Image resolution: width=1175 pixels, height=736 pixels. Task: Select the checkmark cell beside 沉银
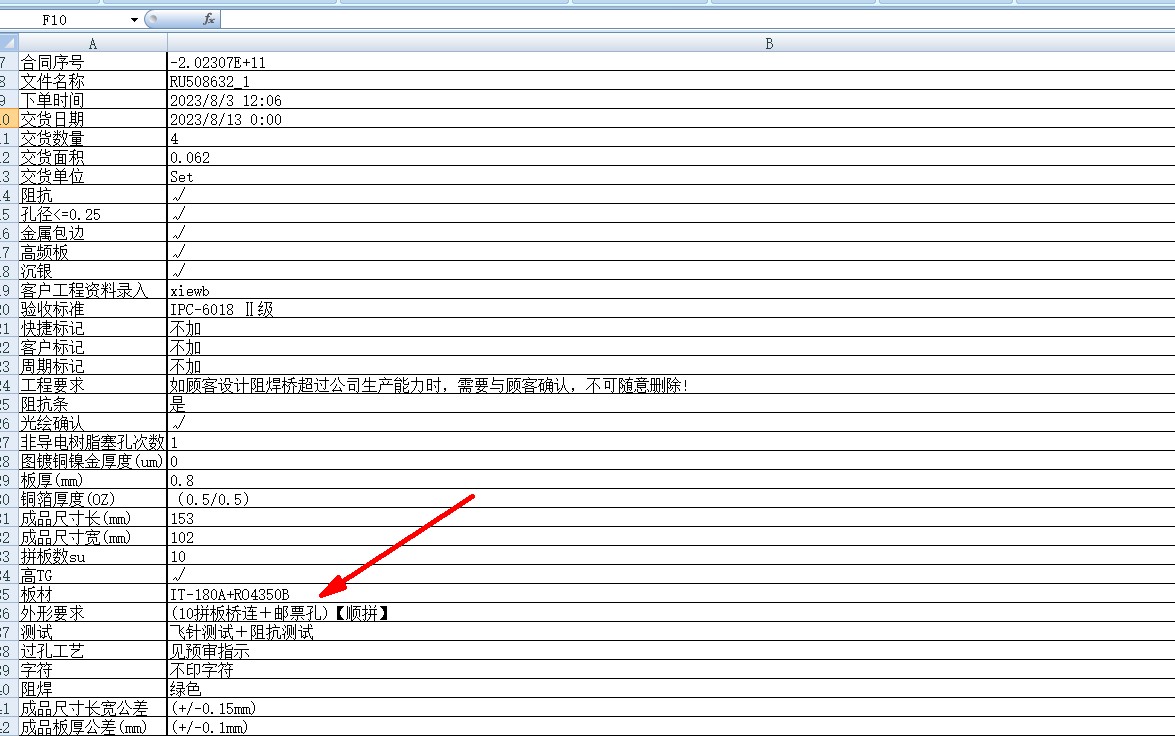pos(671,271)
